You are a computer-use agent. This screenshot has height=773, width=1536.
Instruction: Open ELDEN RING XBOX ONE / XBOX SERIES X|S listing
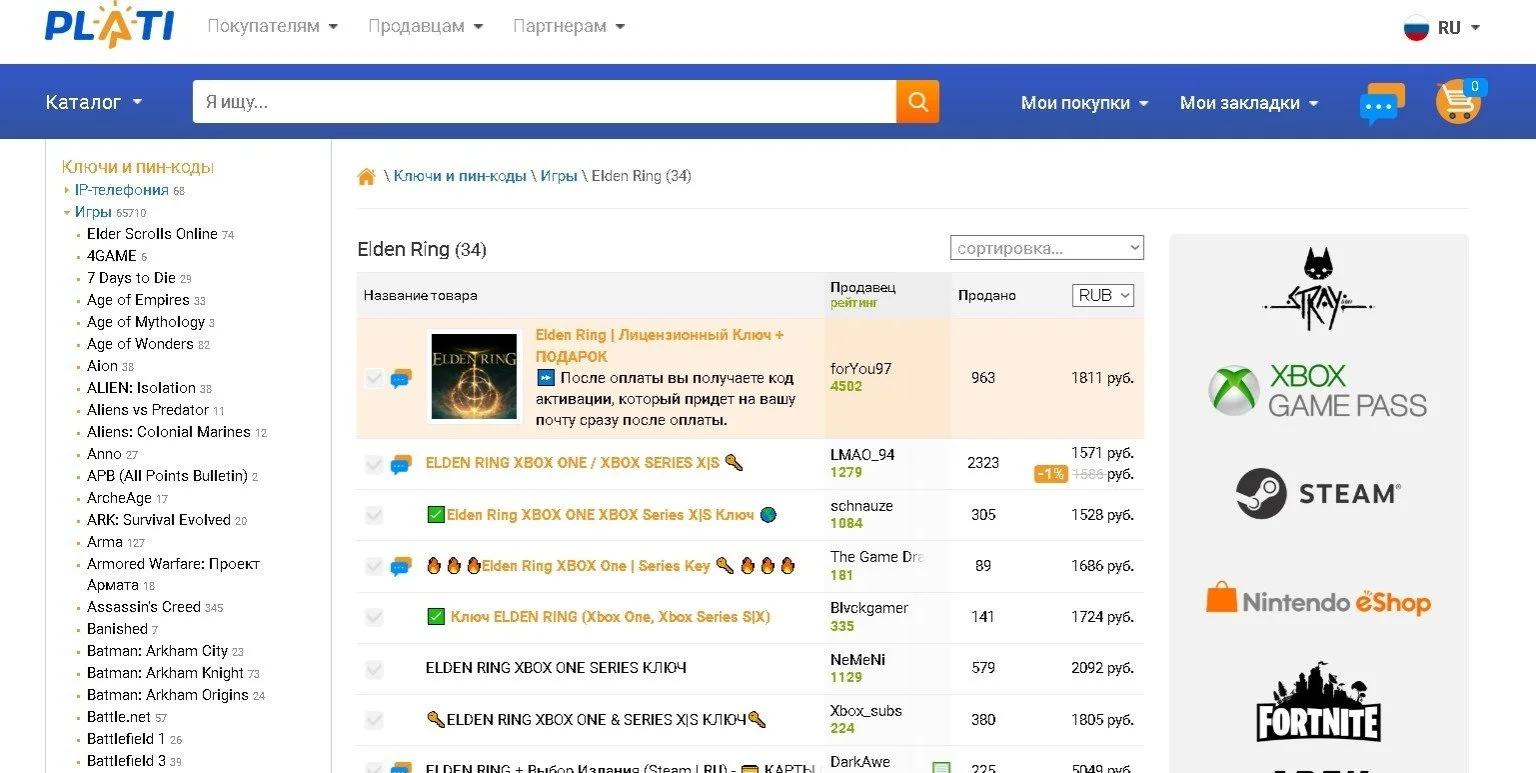pos(573,463)
